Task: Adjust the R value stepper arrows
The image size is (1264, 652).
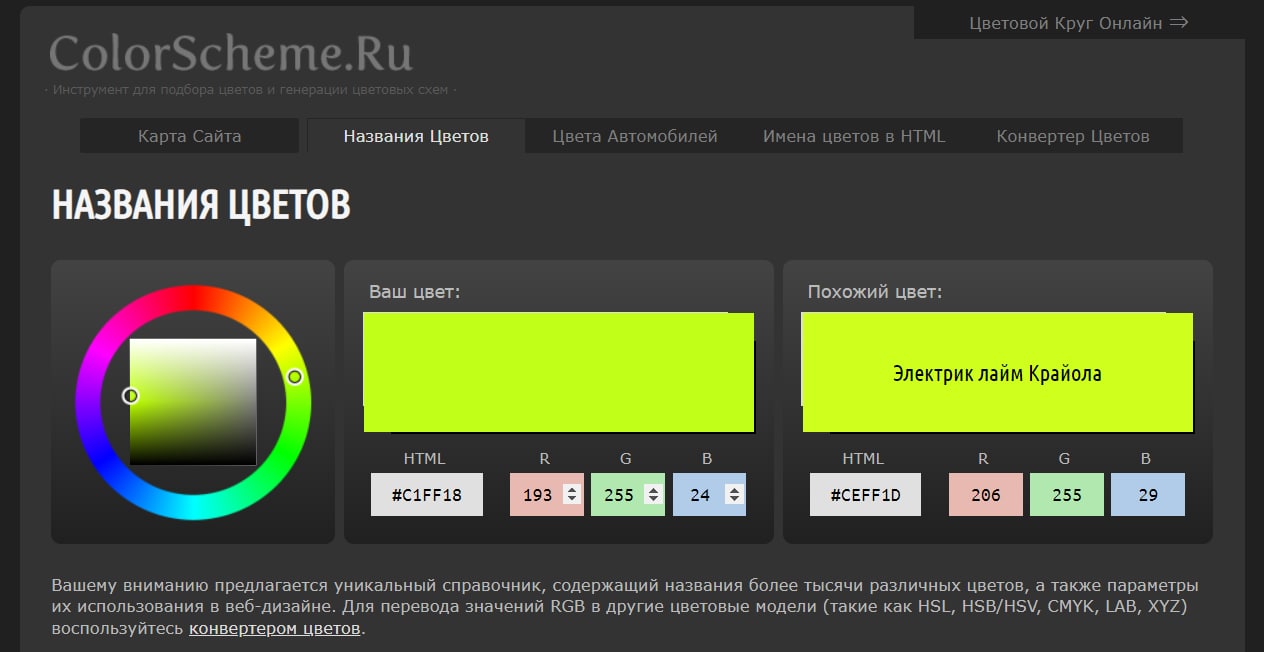Action: [572, 494]
